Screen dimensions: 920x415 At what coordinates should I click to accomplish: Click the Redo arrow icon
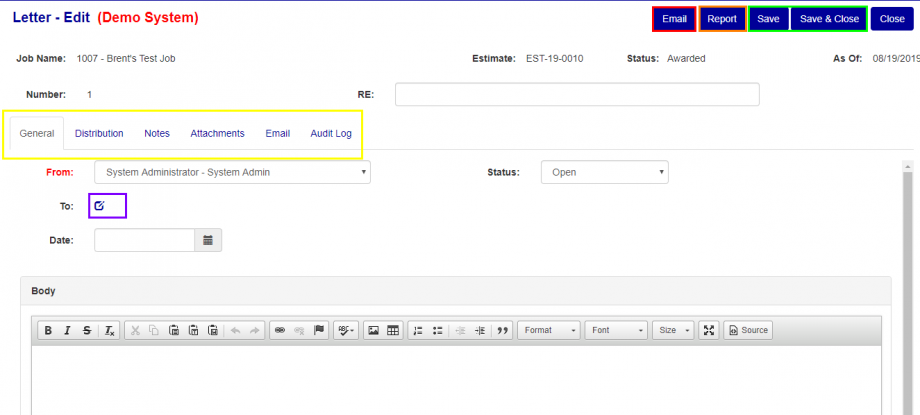[254, 330]
